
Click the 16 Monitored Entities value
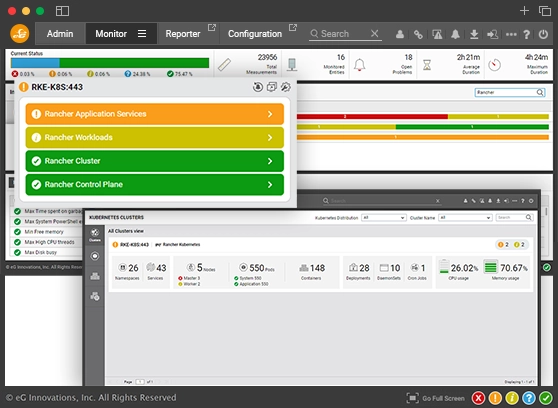(341, 57)
